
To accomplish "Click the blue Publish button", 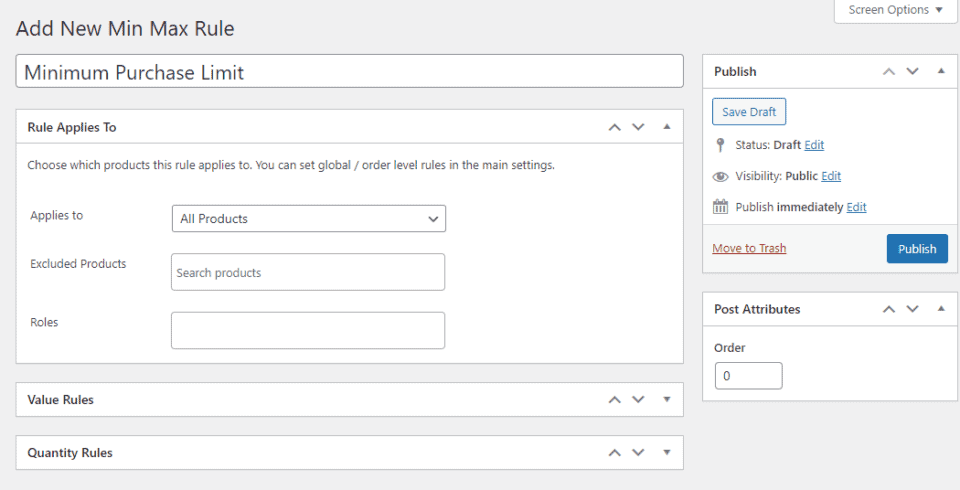I will [x=917, y=249].
